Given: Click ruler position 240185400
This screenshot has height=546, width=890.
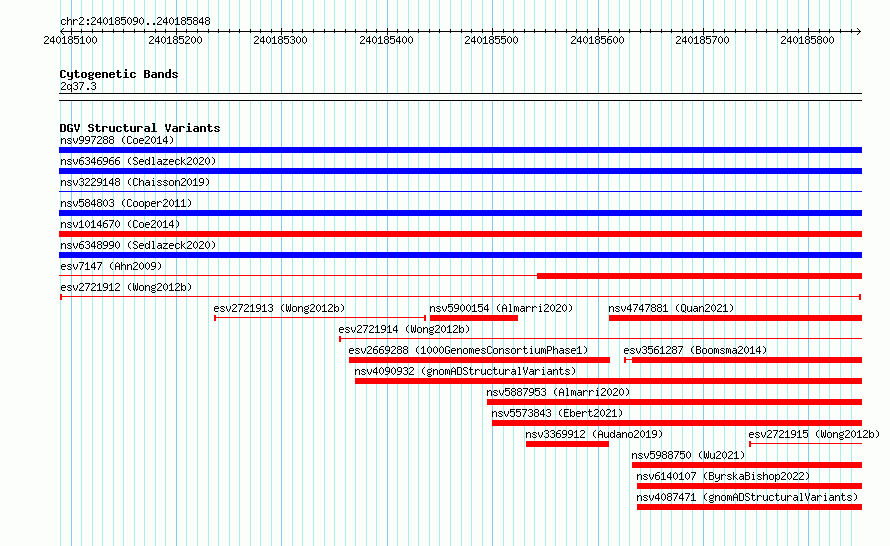Looking at the screenshot, I should point(387,40).
